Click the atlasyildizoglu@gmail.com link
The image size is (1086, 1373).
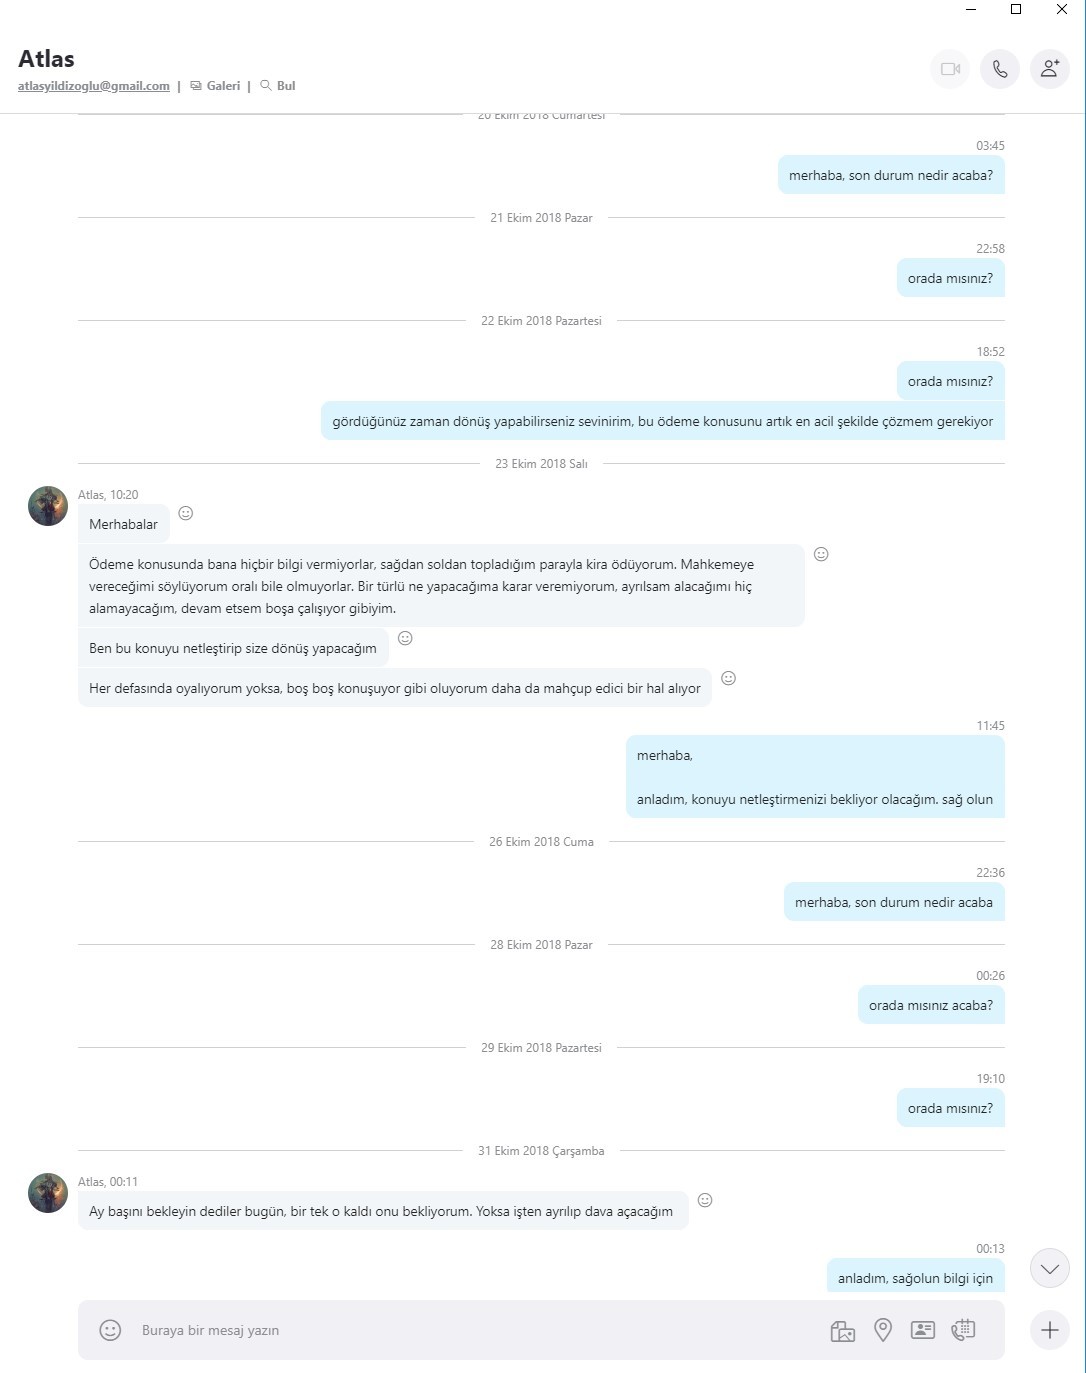tap(94, 86)
